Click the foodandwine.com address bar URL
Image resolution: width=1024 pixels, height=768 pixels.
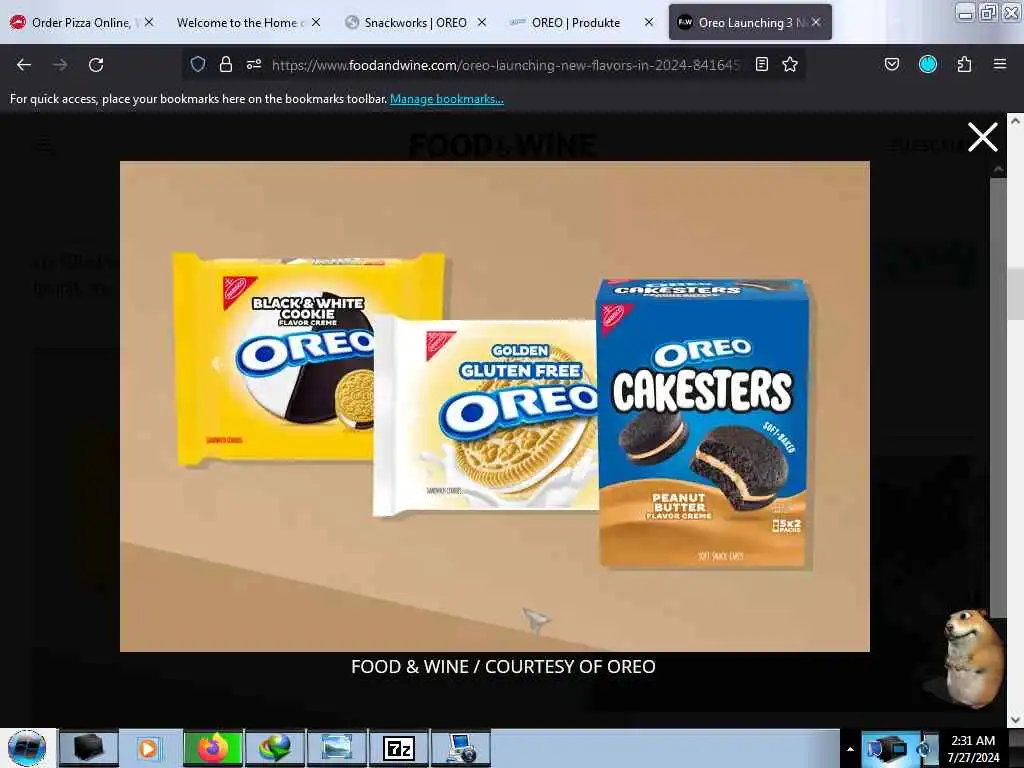click(506, 65)
